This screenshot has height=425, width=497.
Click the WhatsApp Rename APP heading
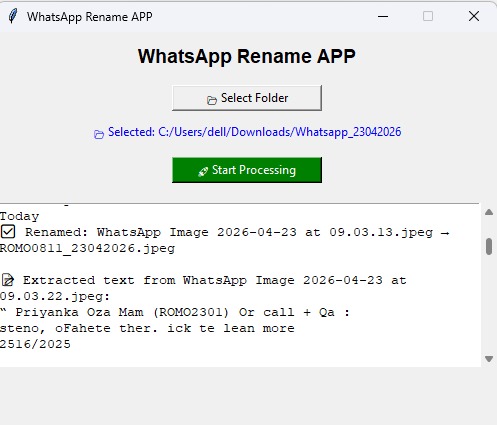coord(247,56)
